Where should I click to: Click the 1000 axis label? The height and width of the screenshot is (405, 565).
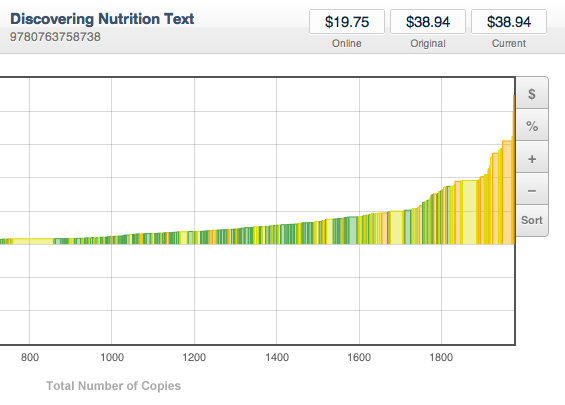[112, 357]
